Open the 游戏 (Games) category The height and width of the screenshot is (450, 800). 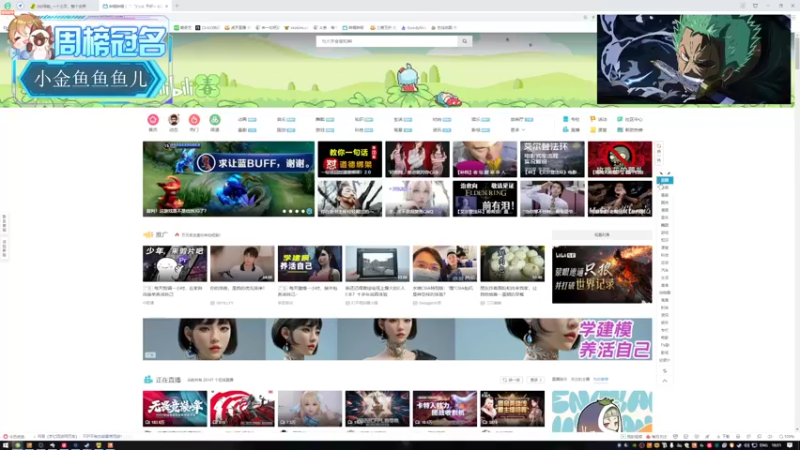tap(324, 130)
